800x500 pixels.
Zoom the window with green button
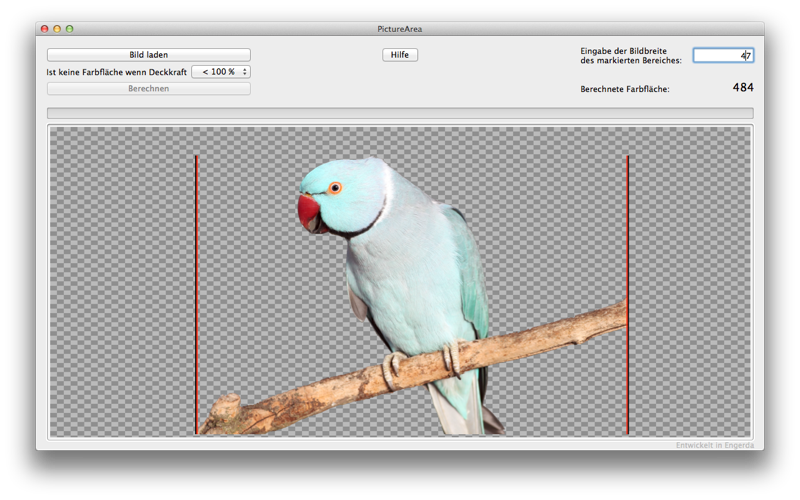click(x=69, y=29)
